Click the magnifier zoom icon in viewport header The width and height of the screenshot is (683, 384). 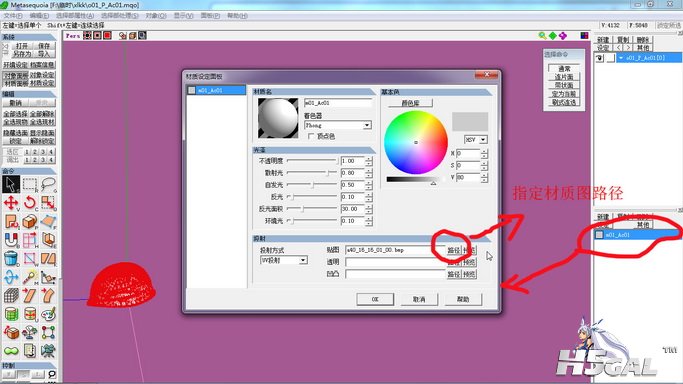pyautogui.click(x=542, y=36)
